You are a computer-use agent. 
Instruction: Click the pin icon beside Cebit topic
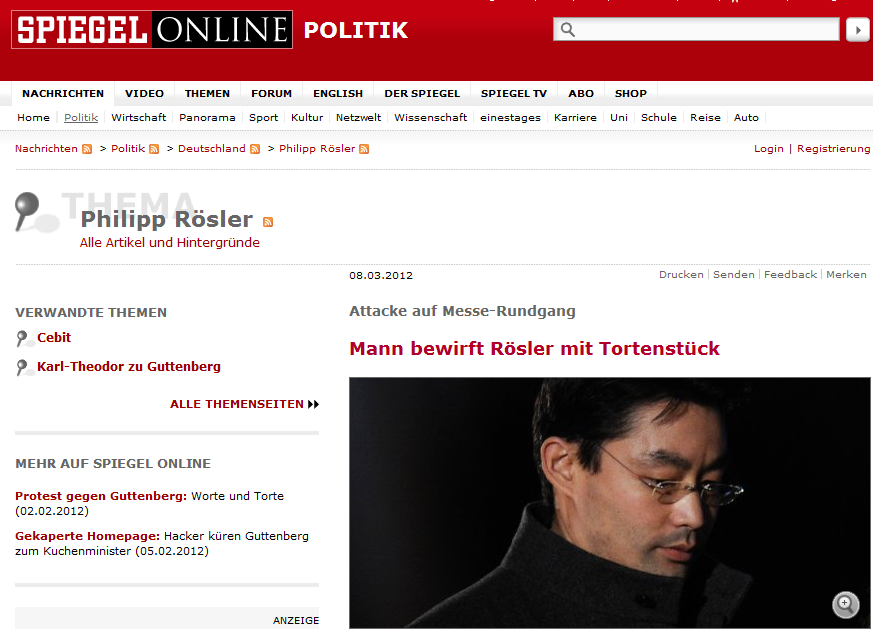pos(23,338)
